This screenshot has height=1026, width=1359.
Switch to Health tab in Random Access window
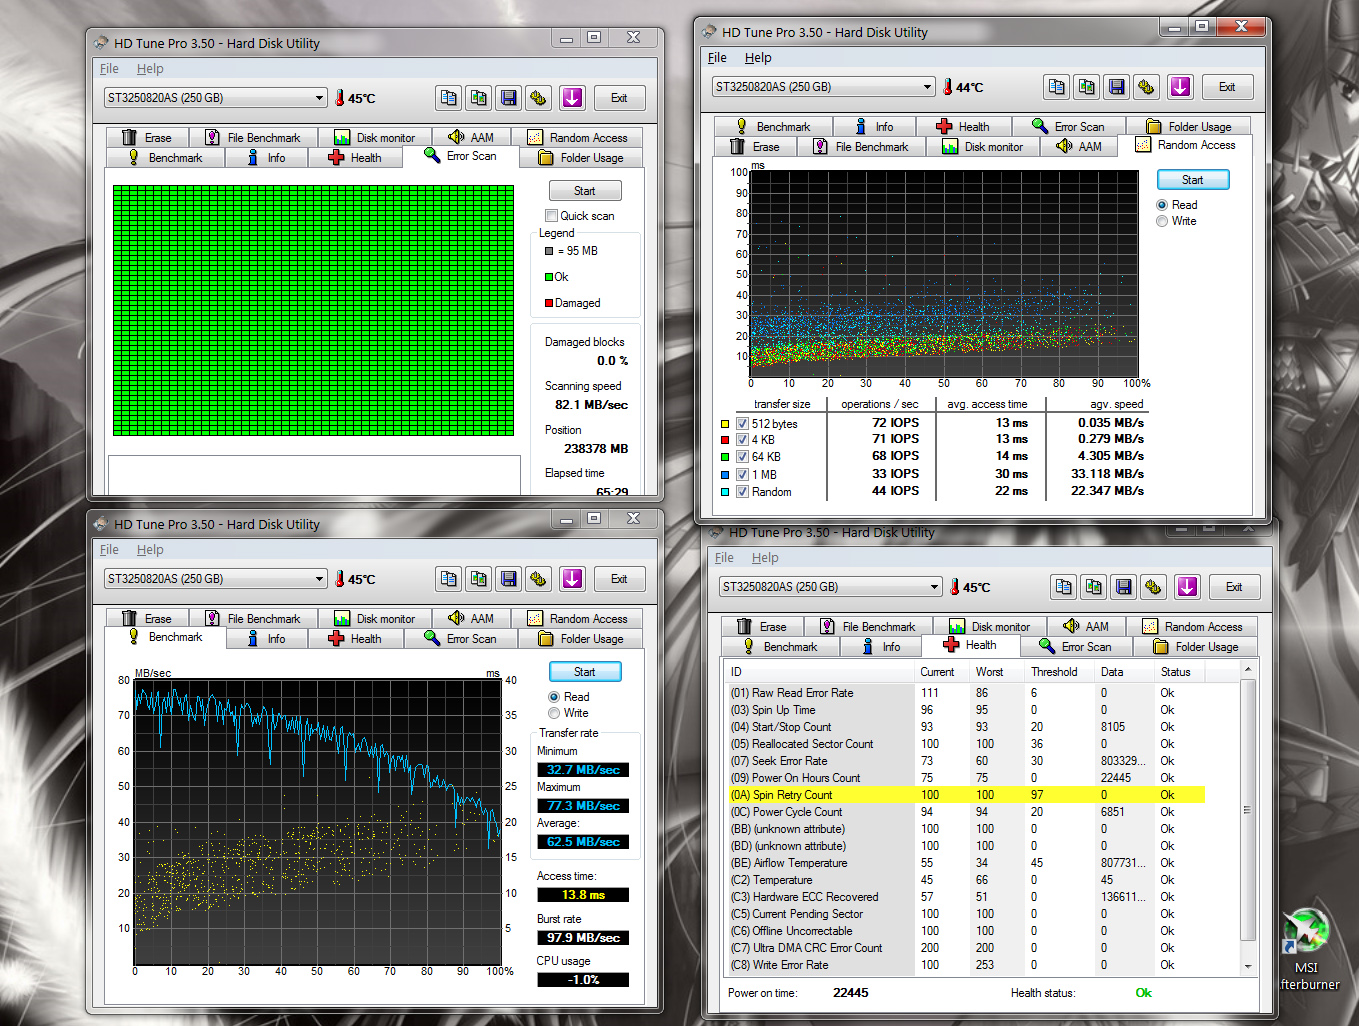(x=962, y=127)
